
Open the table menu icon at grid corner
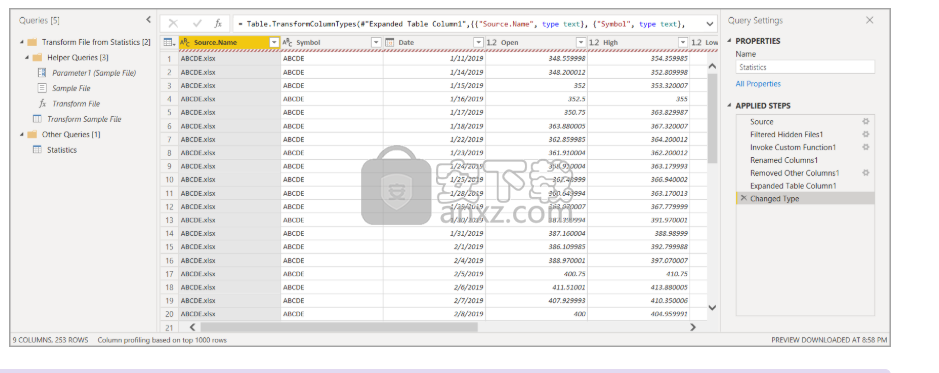169,43
